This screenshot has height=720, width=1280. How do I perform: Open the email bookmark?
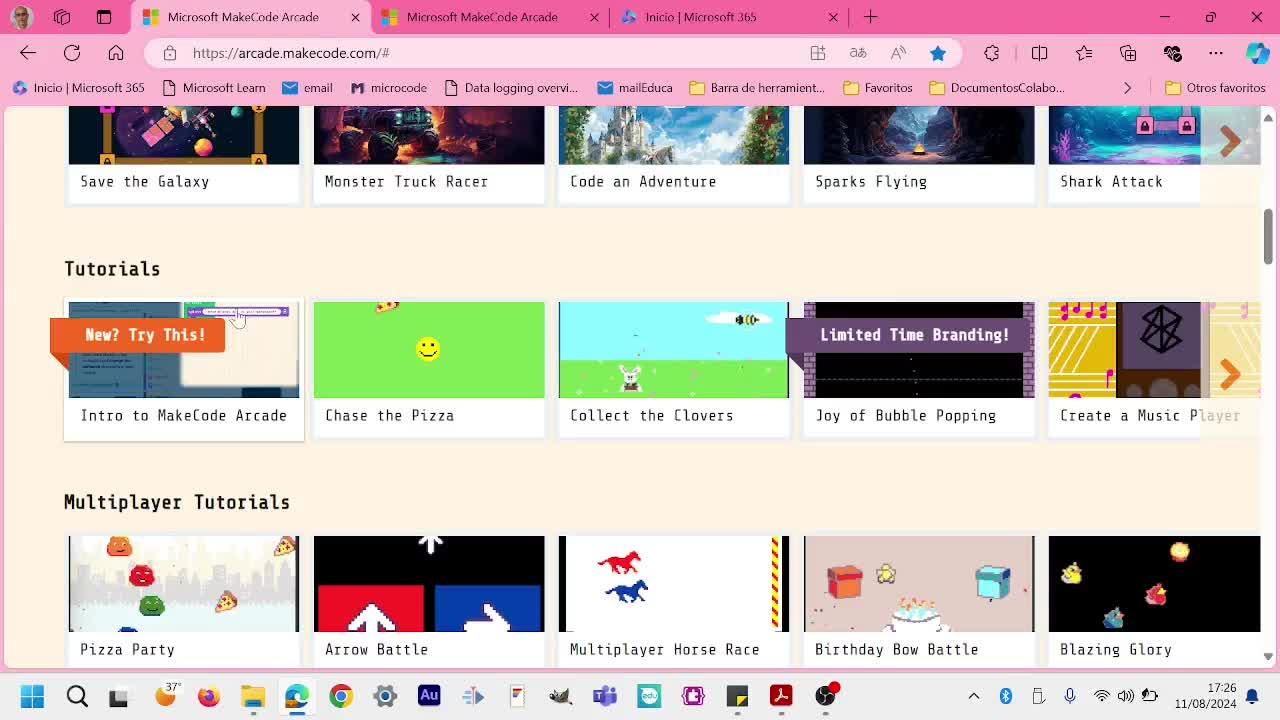307,88
